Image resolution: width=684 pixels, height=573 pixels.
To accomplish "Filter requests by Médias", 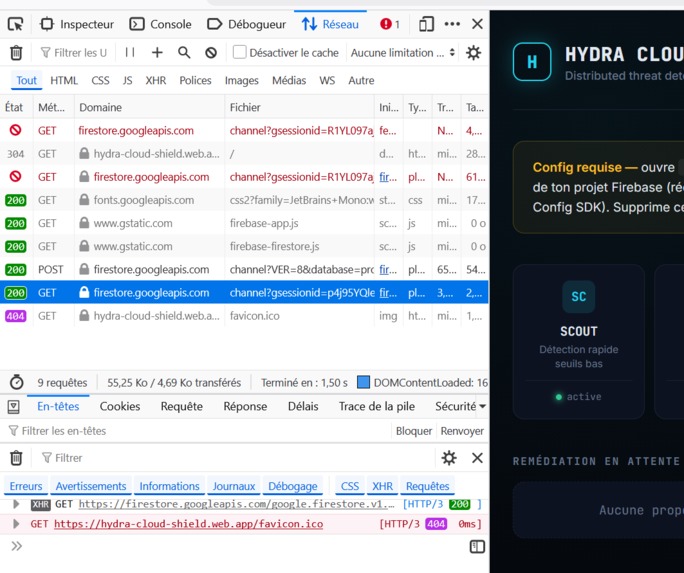I will (x=289, y=80).
